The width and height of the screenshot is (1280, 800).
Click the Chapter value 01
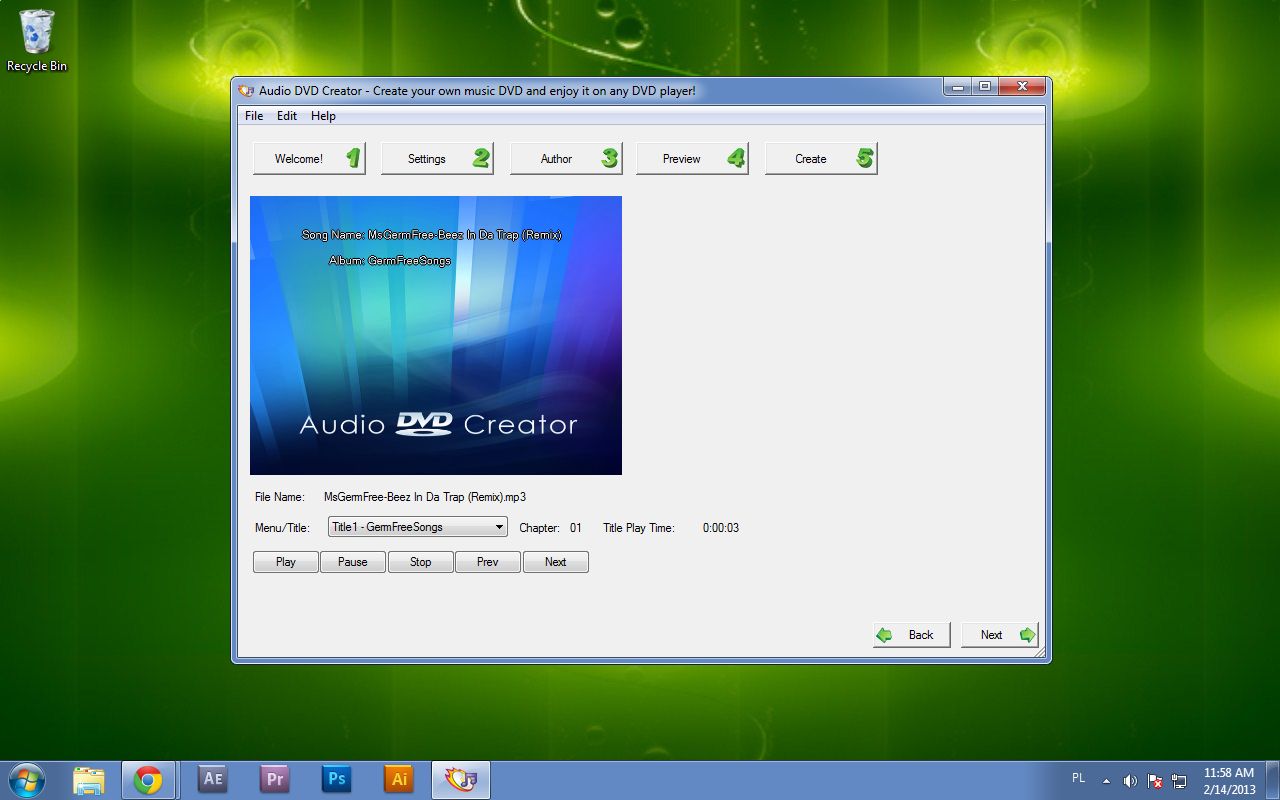(576, 528)
